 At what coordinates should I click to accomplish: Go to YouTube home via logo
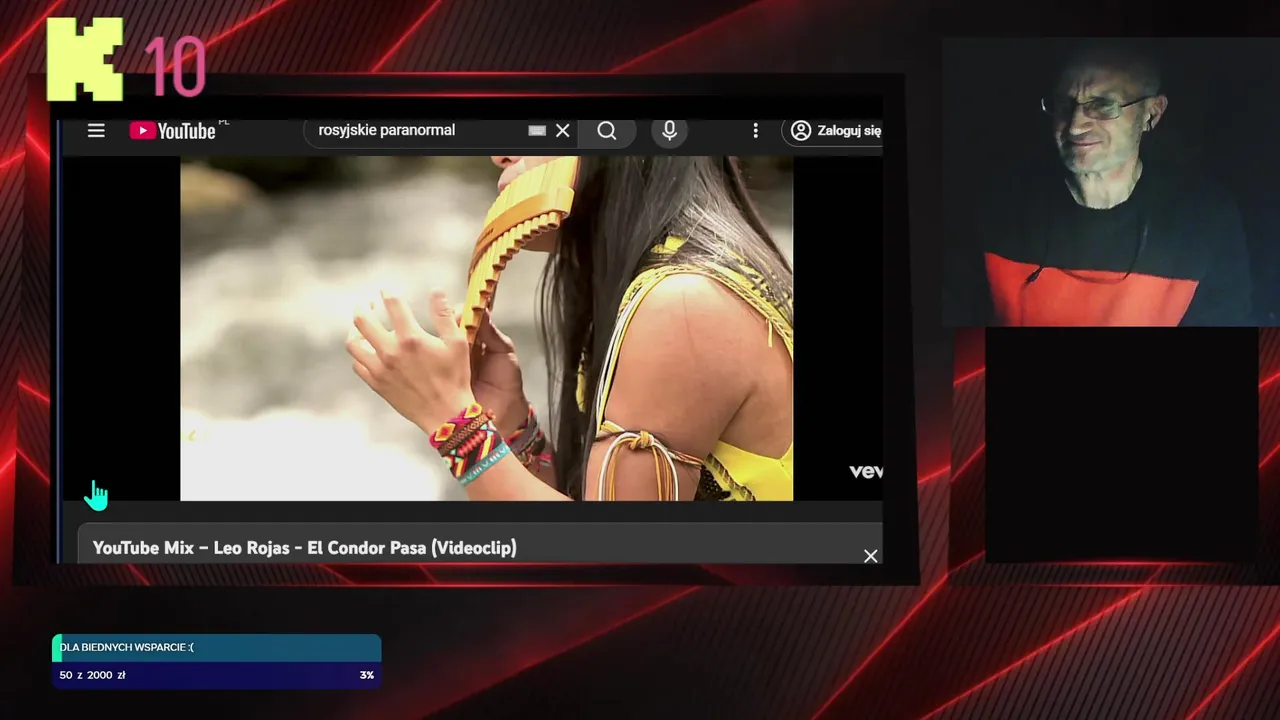(x=172, y=131)
